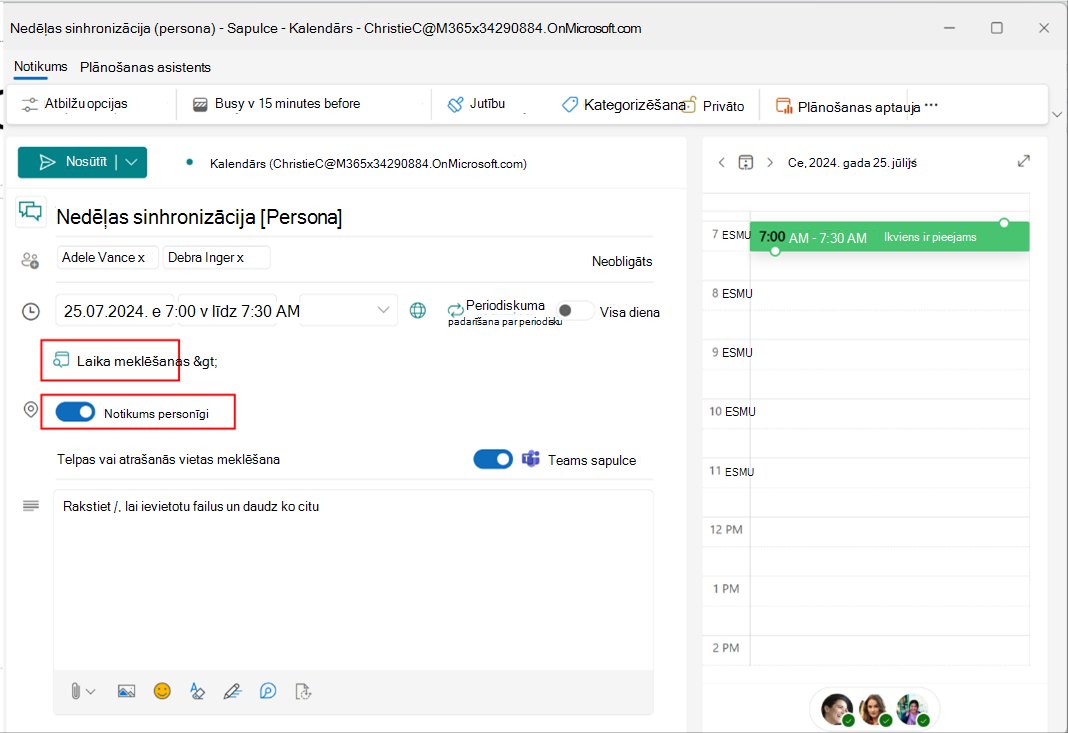
Task: Click the Jutību sensitivity icon
Action: 455,104
